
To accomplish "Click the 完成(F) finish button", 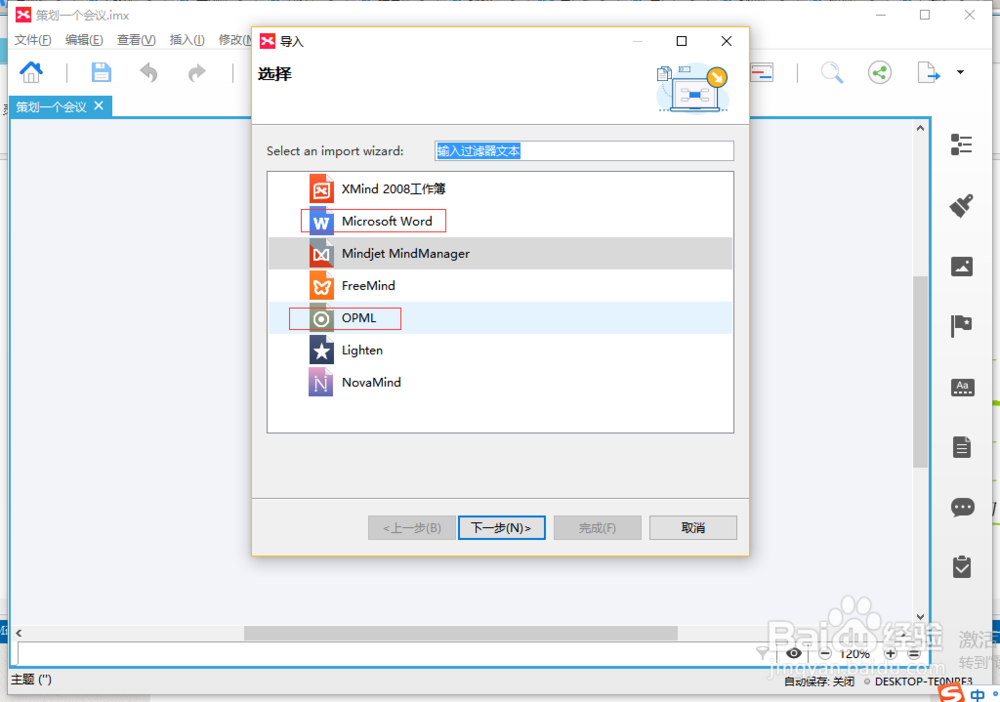I will coord(597,528).
